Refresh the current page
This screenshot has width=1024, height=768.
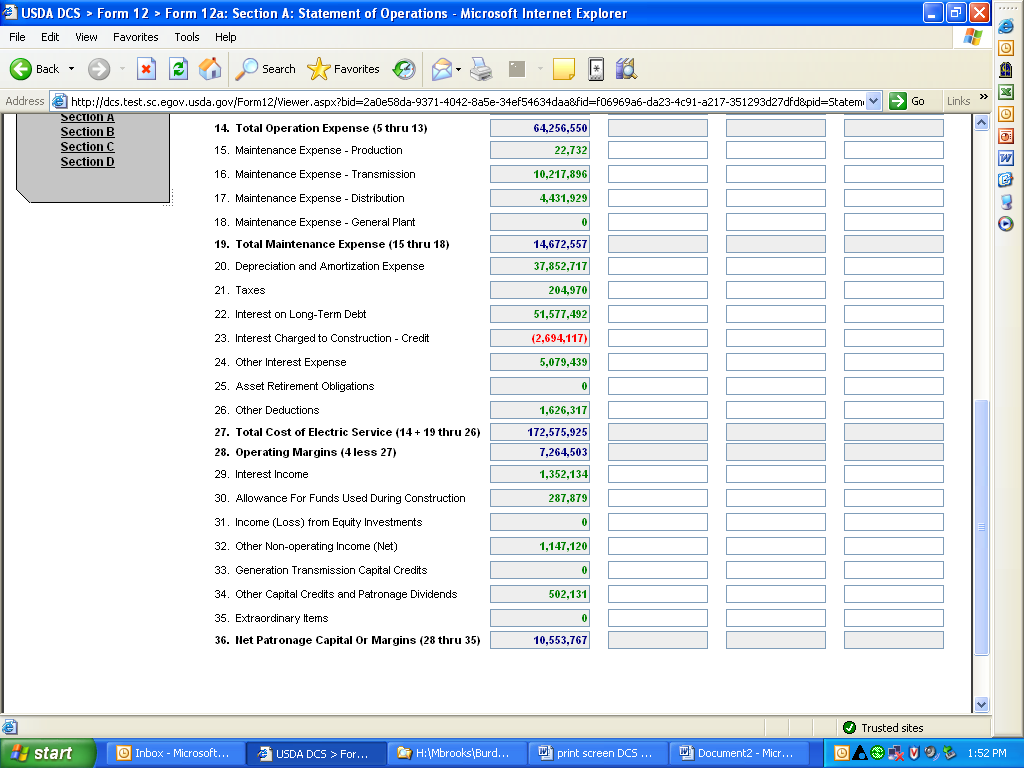(178, 69)
